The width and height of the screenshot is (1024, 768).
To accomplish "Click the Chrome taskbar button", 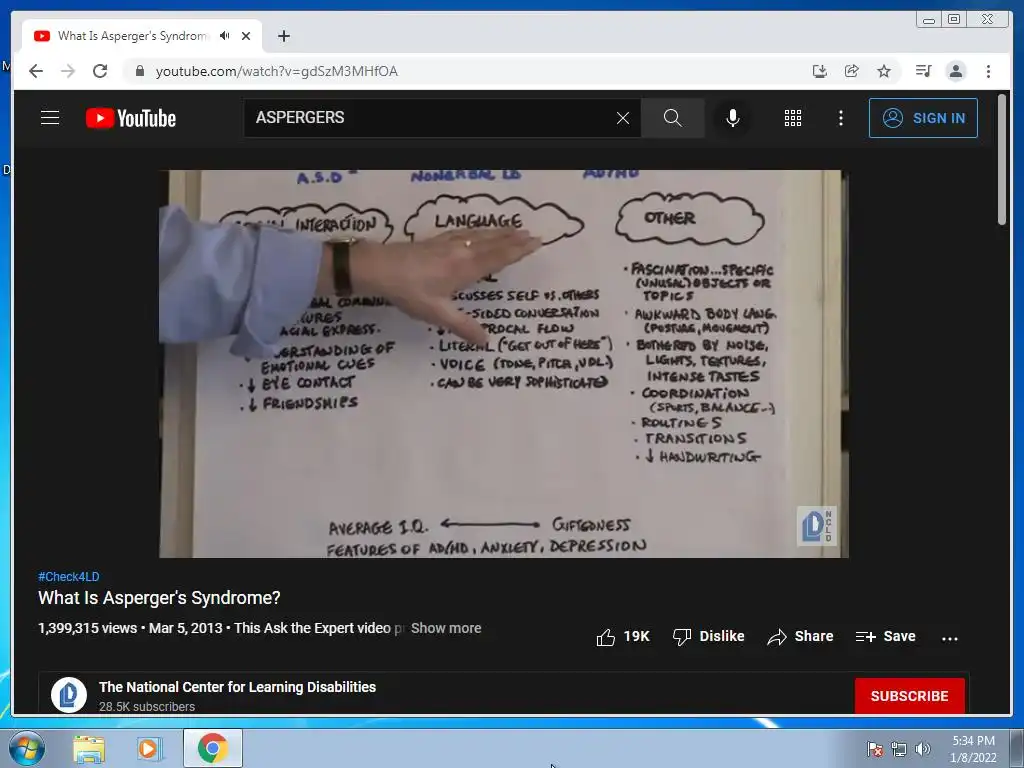I will [213, 748].
